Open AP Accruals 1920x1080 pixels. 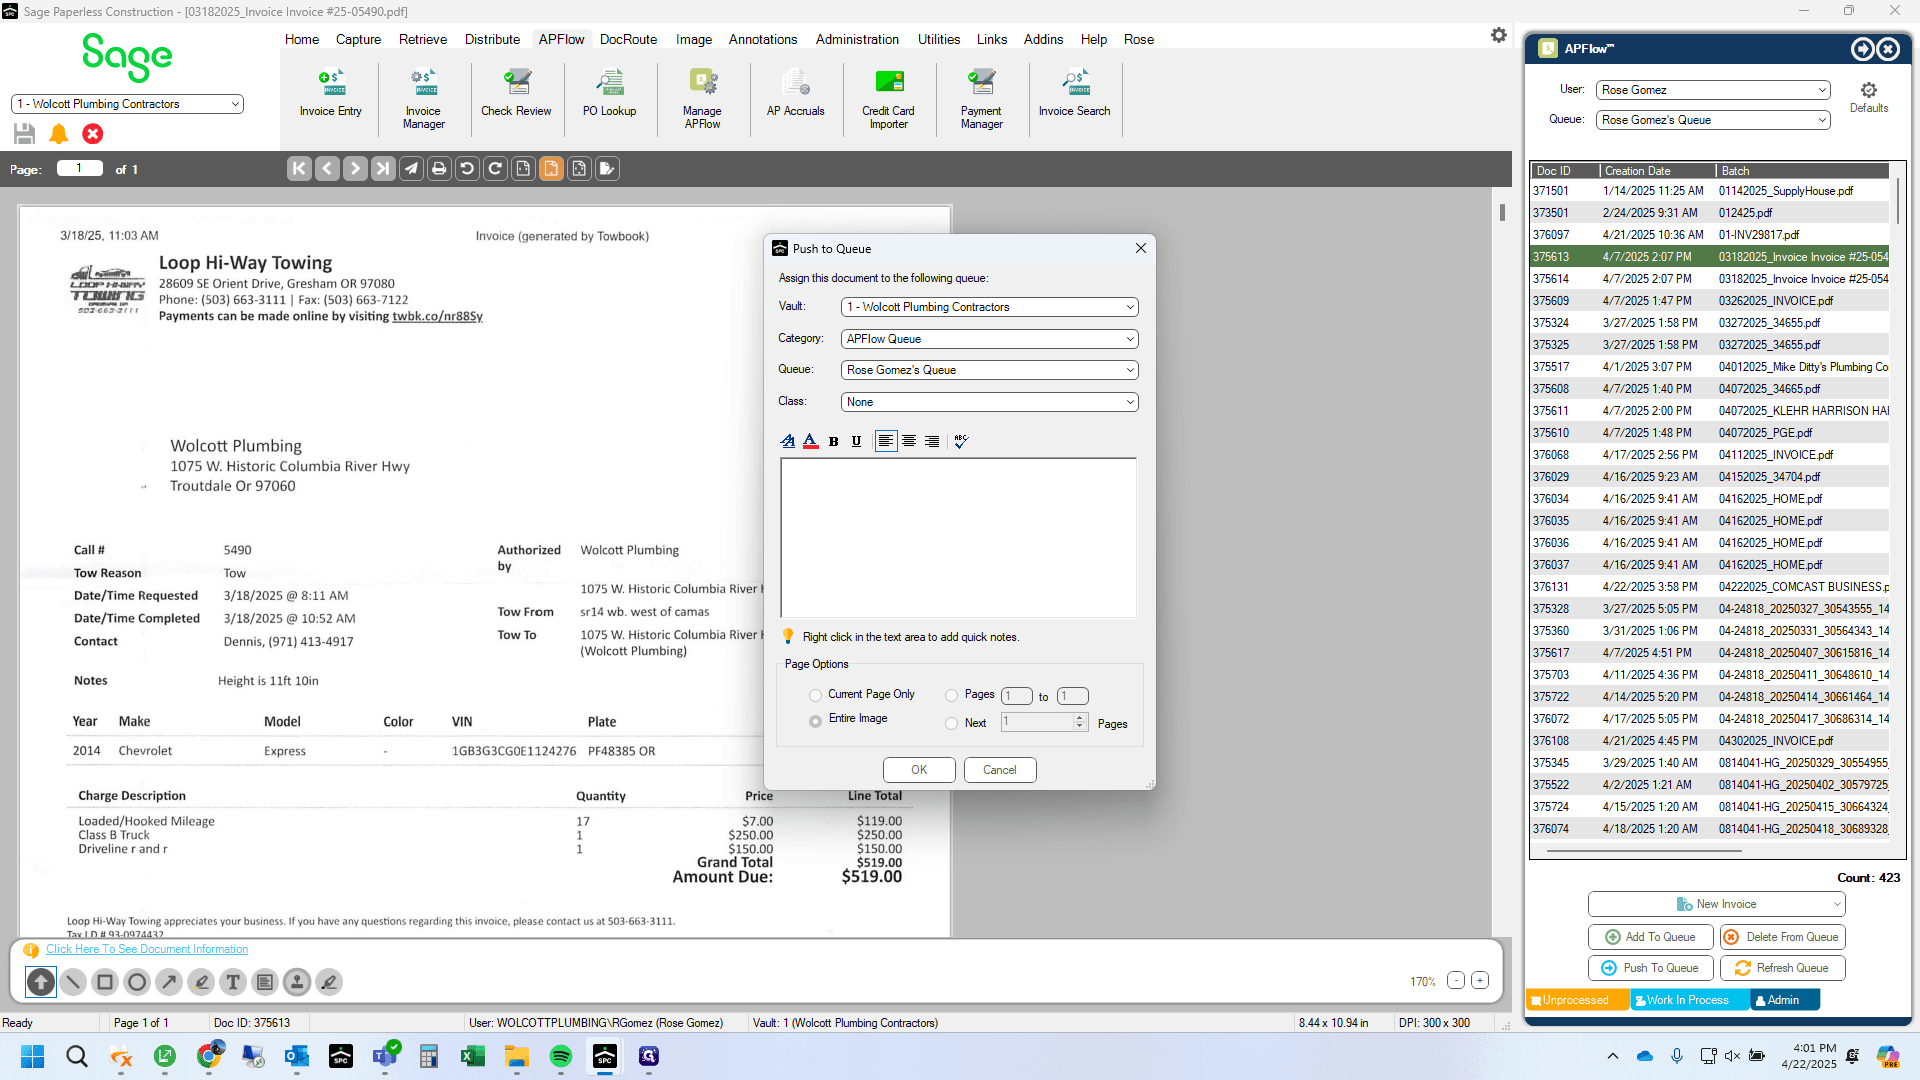pyautogui.click(x=795, y=94)
